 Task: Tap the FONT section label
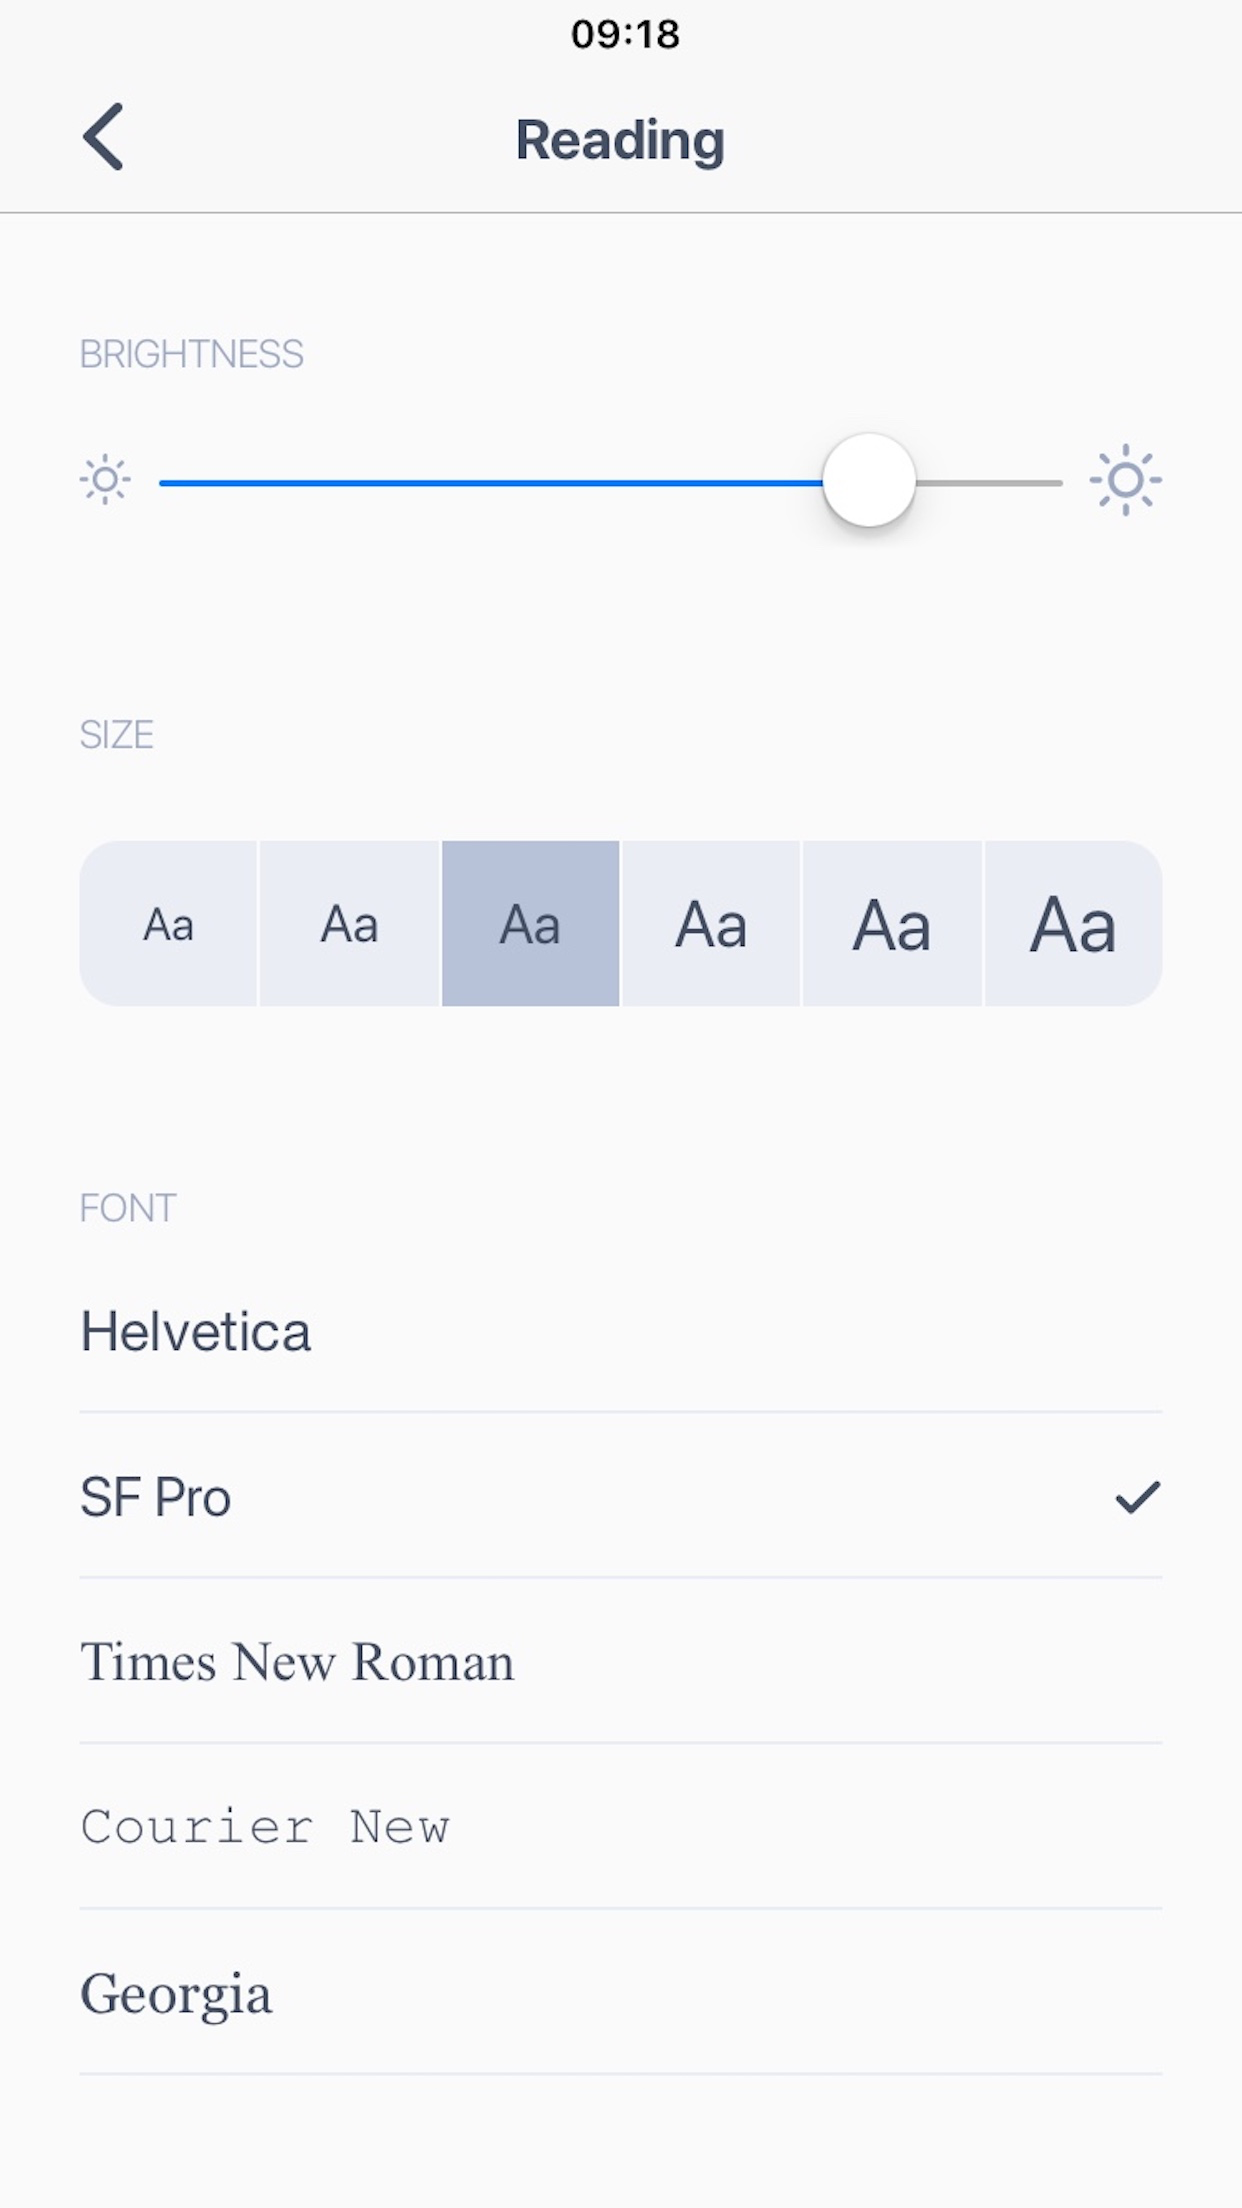point(127,1208)
